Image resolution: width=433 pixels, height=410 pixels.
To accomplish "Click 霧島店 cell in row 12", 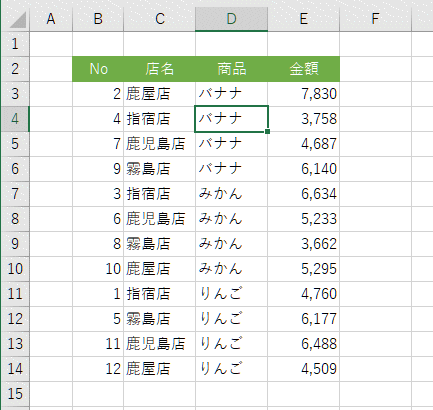I will [159, 319].
